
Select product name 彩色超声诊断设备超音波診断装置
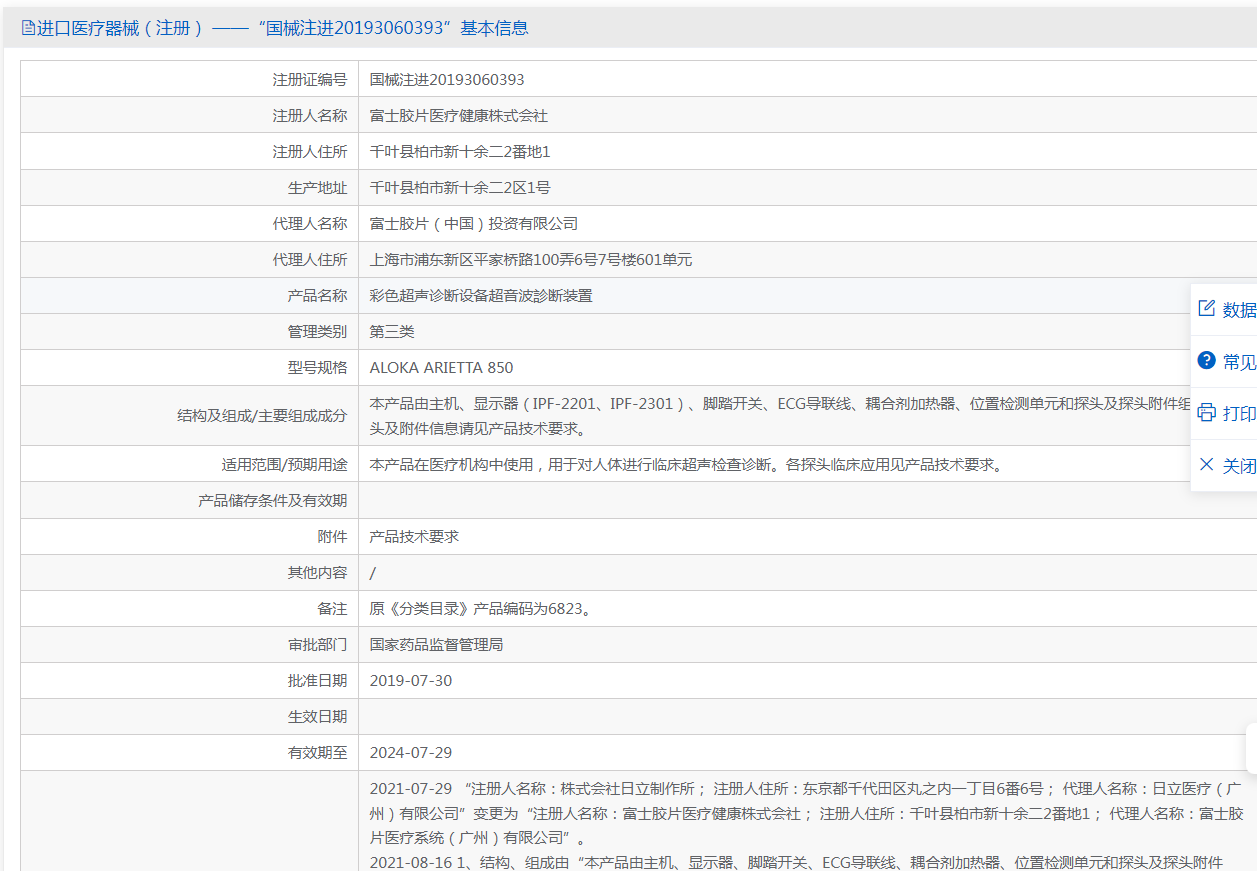[x=481, y=296]
